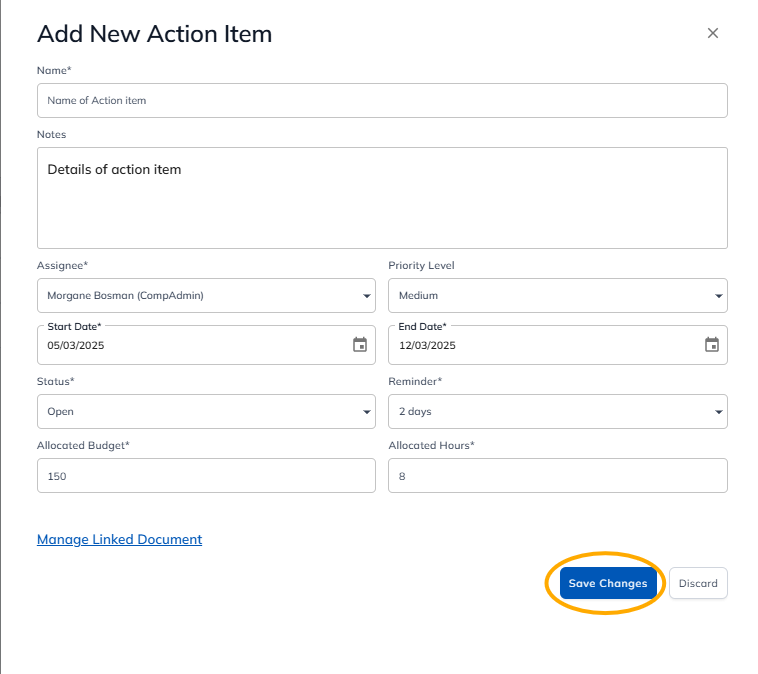Click the Allocated Budget field showing 150
The height and width of the screenshot is (674, 758).
click(x=206, y=477)
